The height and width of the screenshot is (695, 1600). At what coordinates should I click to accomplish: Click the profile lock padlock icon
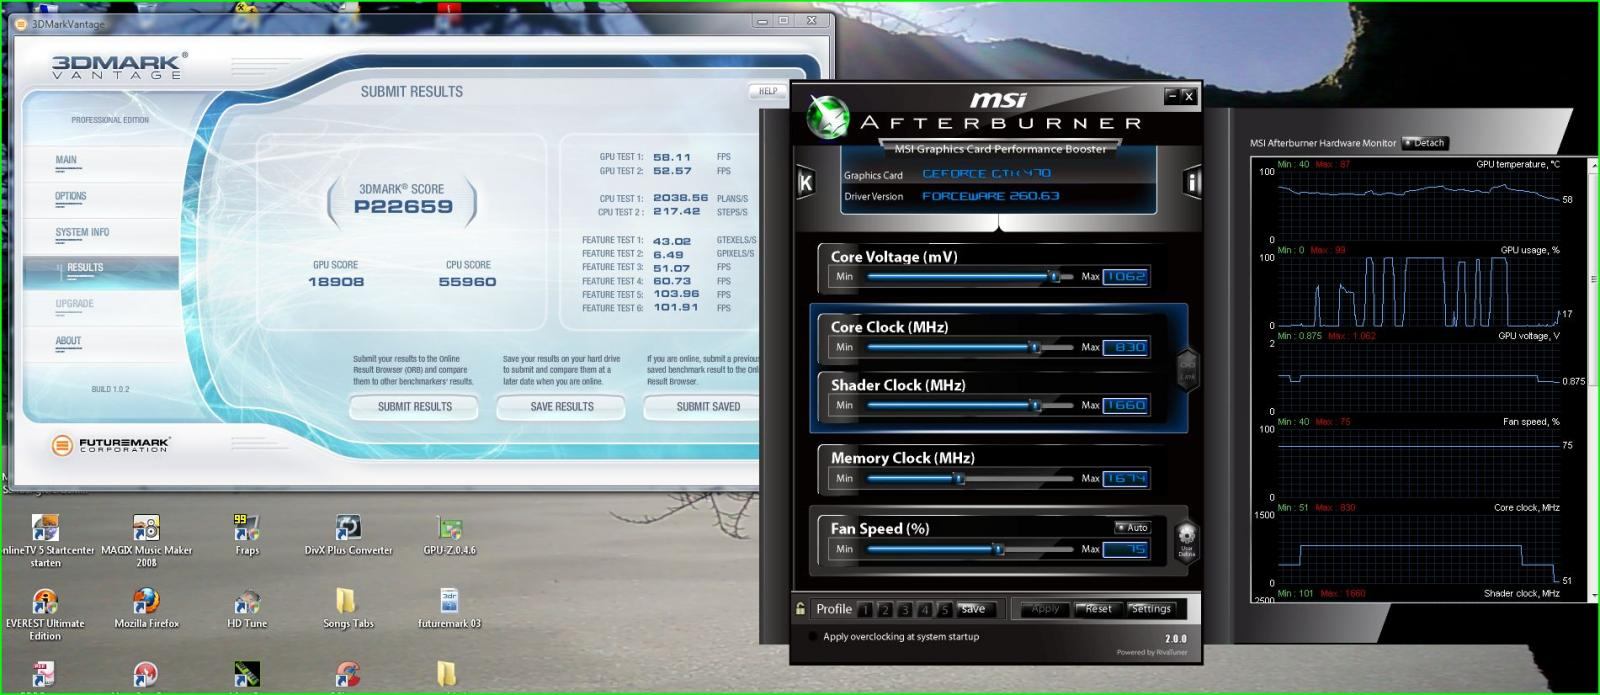coord(800,608)
